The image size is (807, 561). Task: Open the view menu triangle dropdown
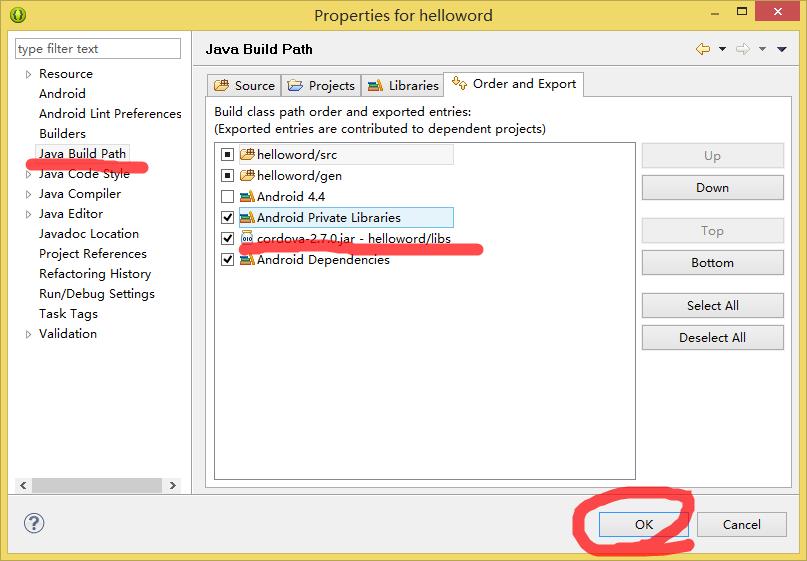coord(782,49)
